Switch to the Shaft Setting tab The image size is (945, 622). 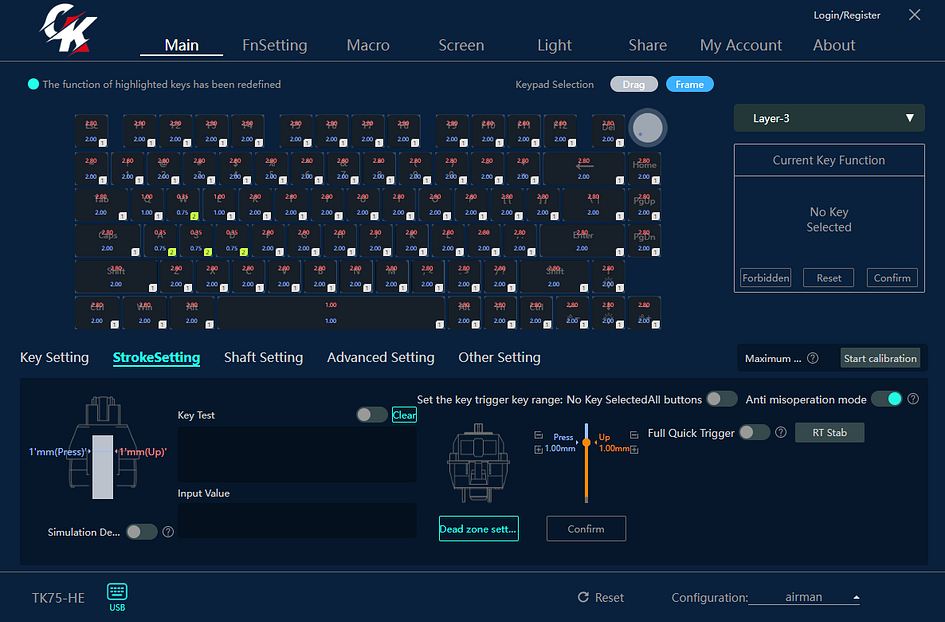(x=263, y=357)
